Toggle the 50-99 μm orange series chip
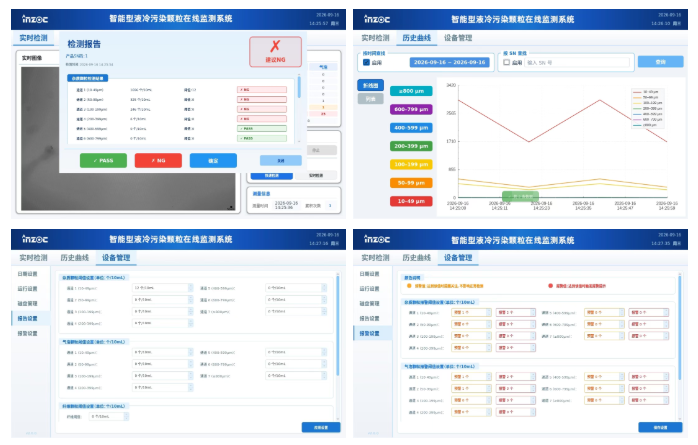698x445 pixels. tap(411, 183)
